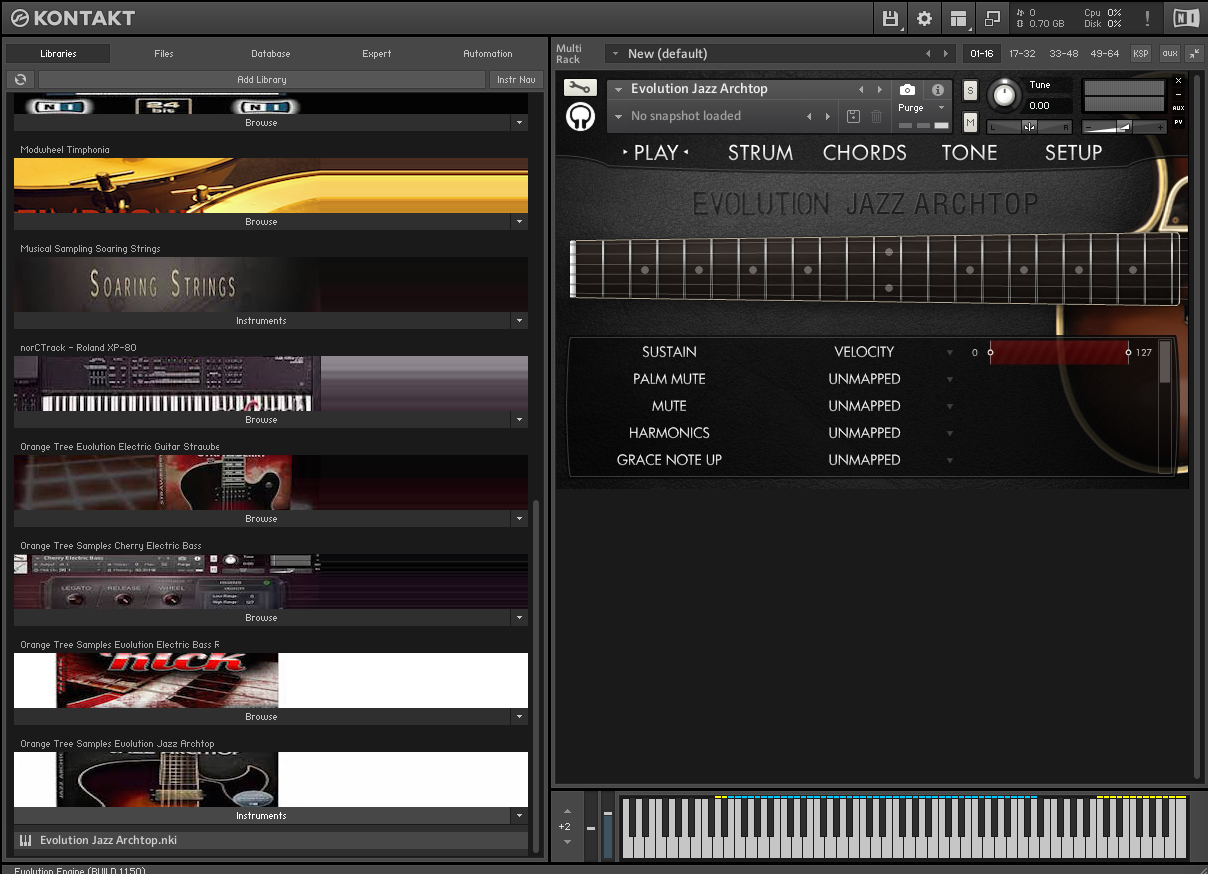Load previous snapshot arrow

click(x=810, y=116)
